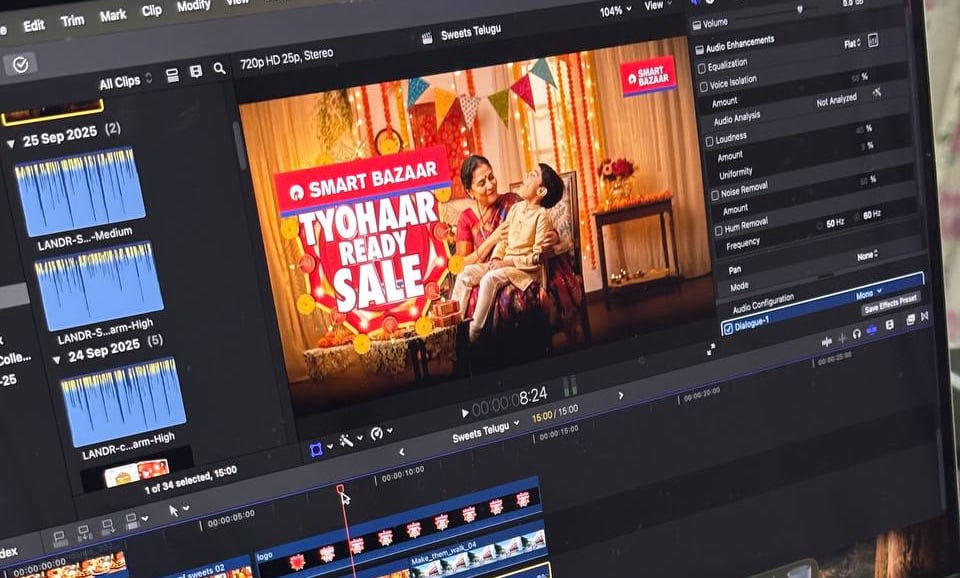
Task: Open the Clip menu
Action: (x=152, y=10)
